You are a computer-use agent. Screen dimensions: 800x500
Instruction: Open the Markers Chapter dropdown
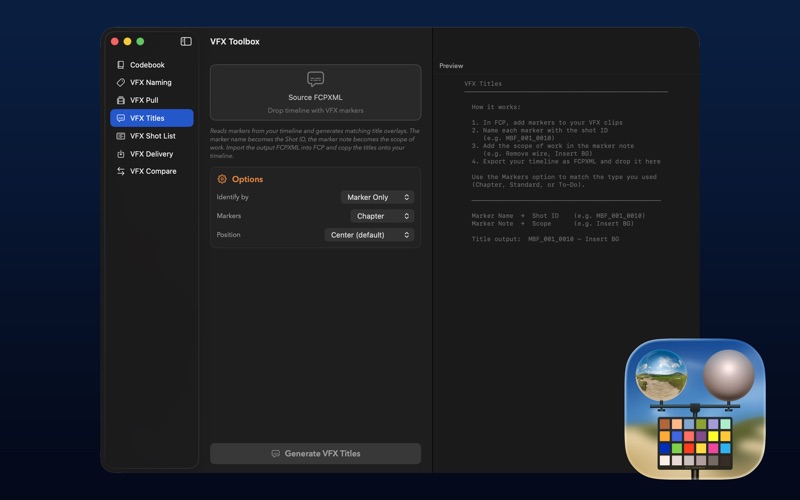pyautogui.click(x=382, y=216)
